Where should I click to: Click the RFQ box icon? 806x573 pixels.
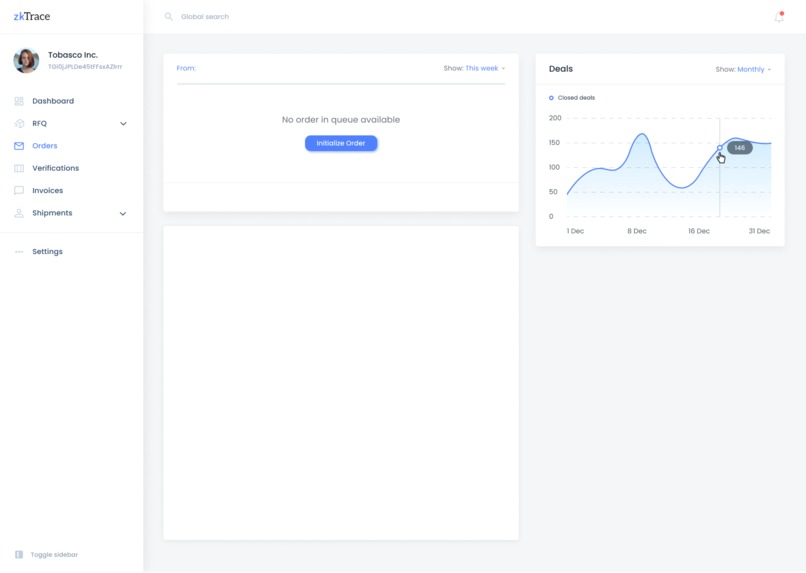click(x=19, y=123)
